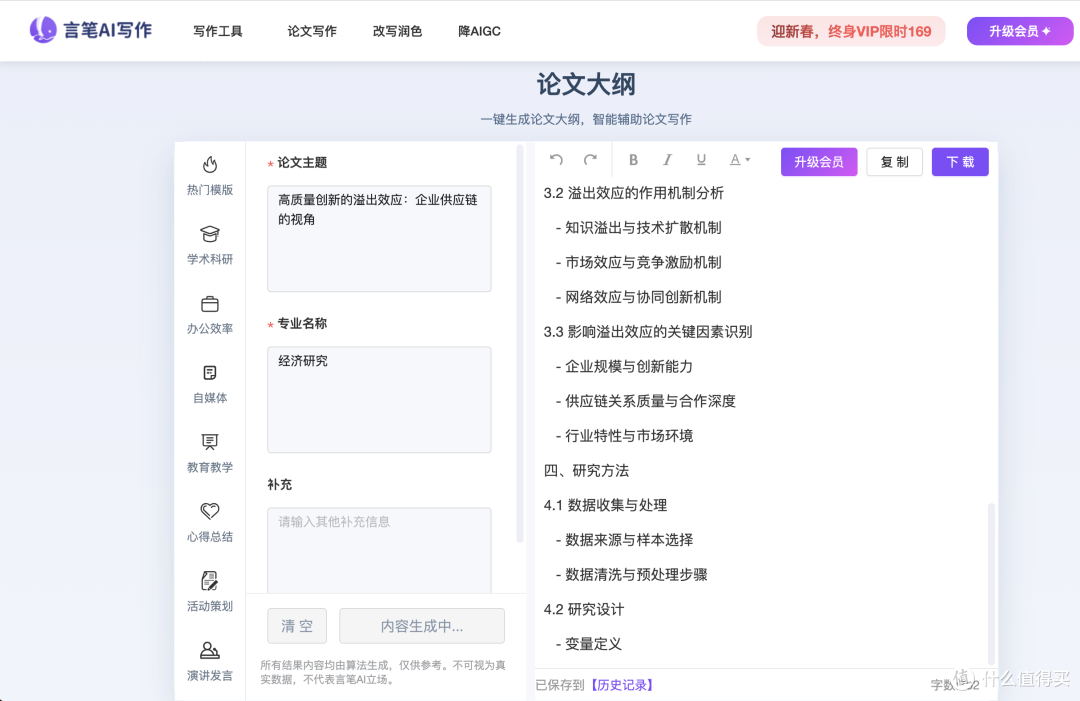Open the 写作工具 menu
The width and height of the screenshot is (1080, 701).
218,31
